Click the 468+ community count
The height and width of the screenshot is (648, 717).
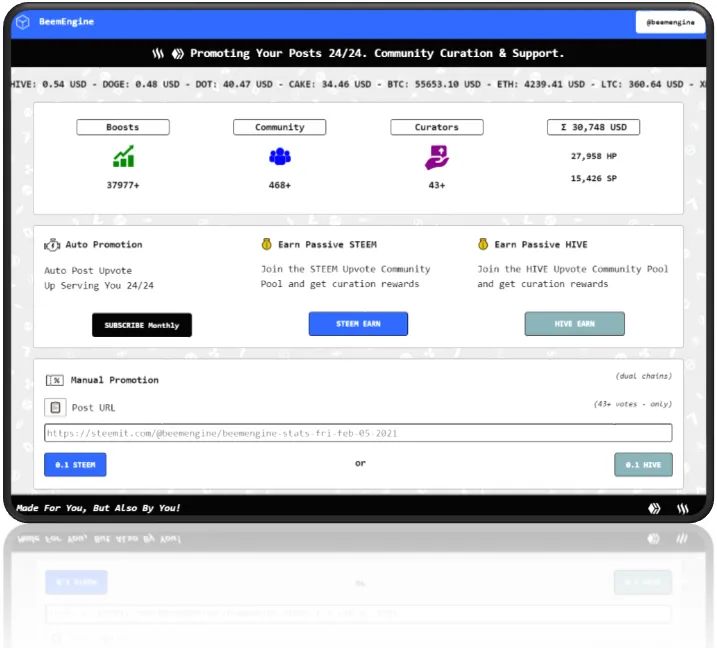click(x=279, y=185)
